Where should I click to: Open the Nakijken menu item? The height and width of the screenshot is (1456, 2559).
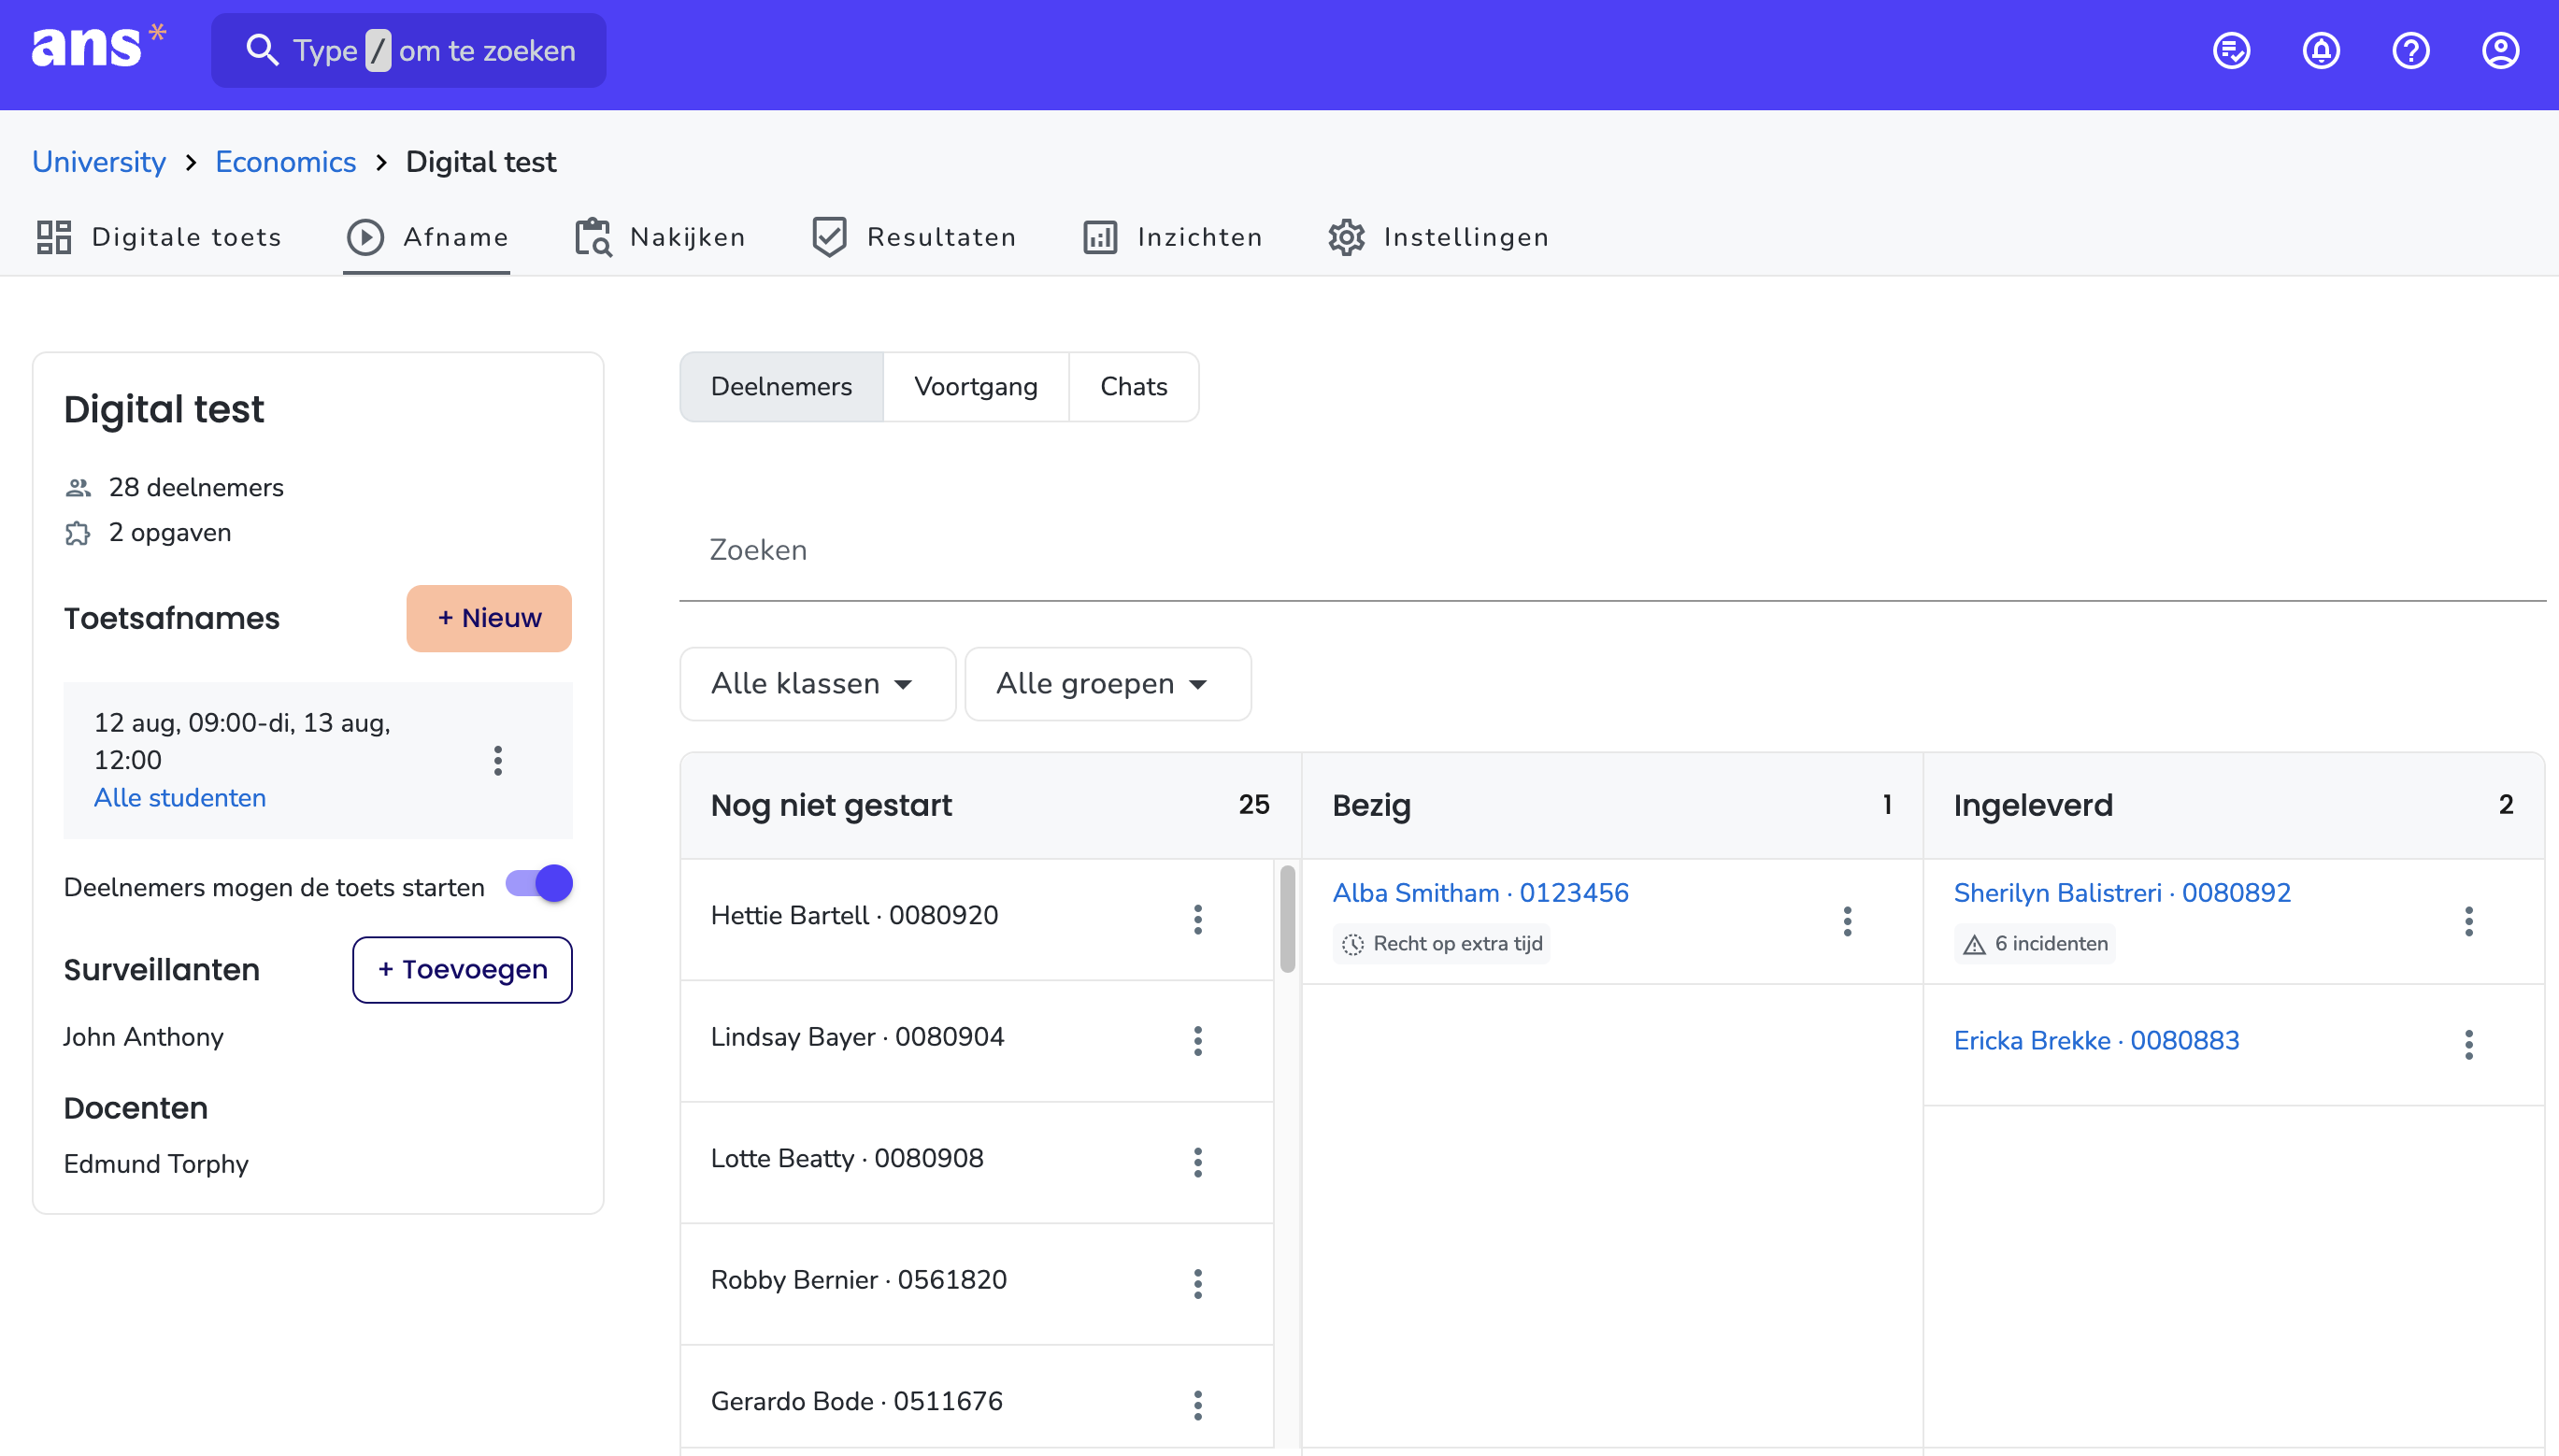(660, 237)
